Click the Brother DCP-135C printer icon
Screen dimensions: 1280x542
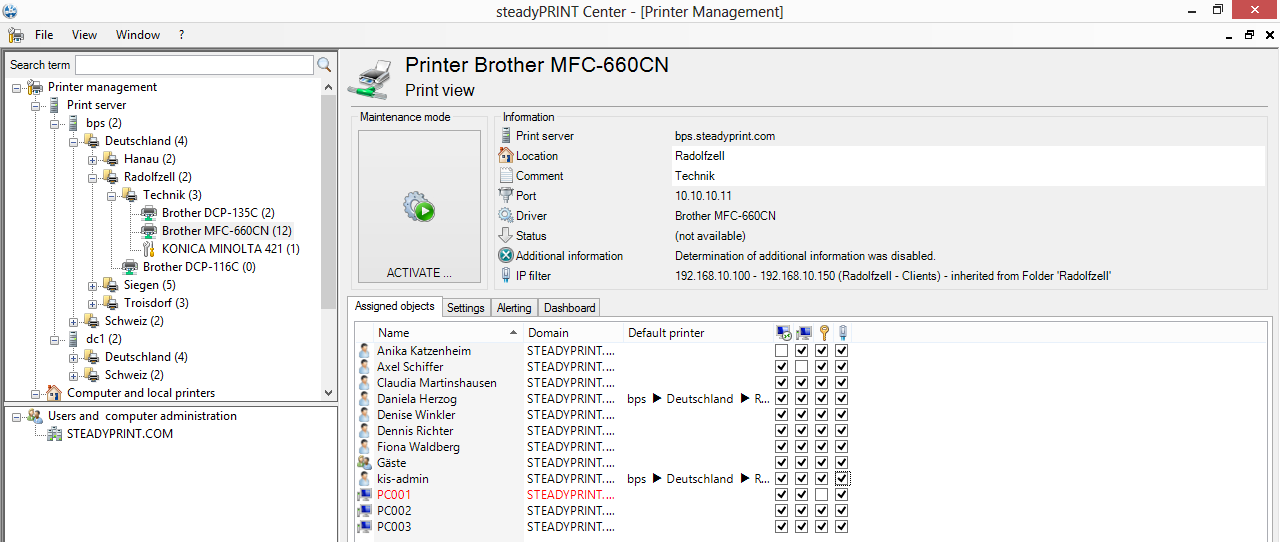pyautogui.click(x=149, y=213)
